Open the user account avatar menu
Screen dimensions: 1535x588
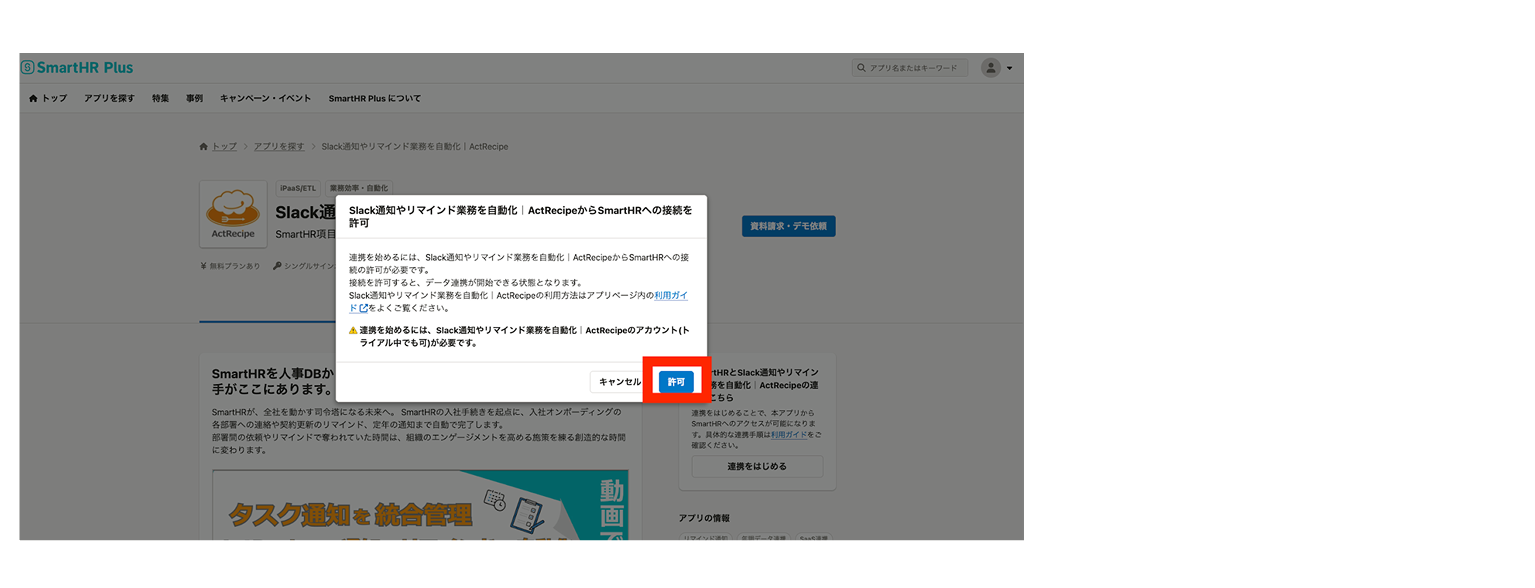click(996, 68)
